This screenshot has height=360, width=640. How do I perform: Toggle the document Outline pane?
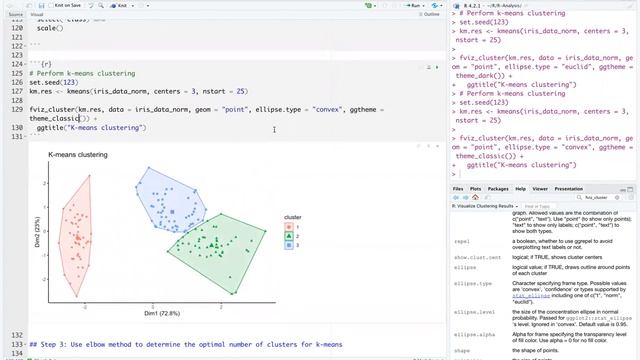(429, 14)
